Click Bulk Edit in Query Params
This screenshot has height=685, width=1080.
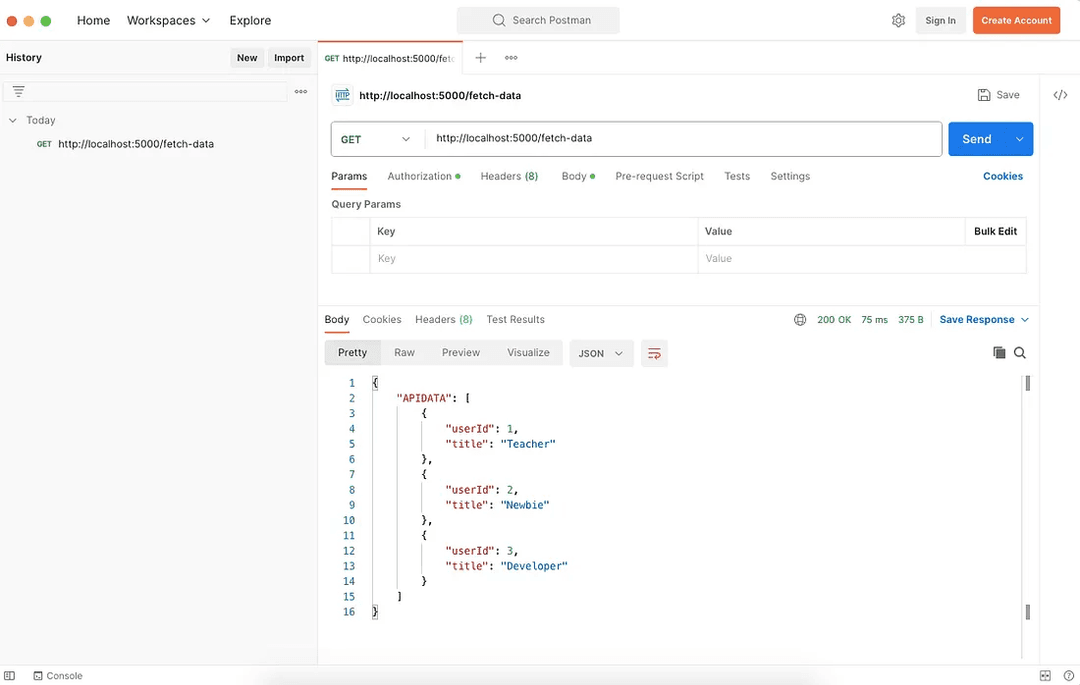point(995,231)
